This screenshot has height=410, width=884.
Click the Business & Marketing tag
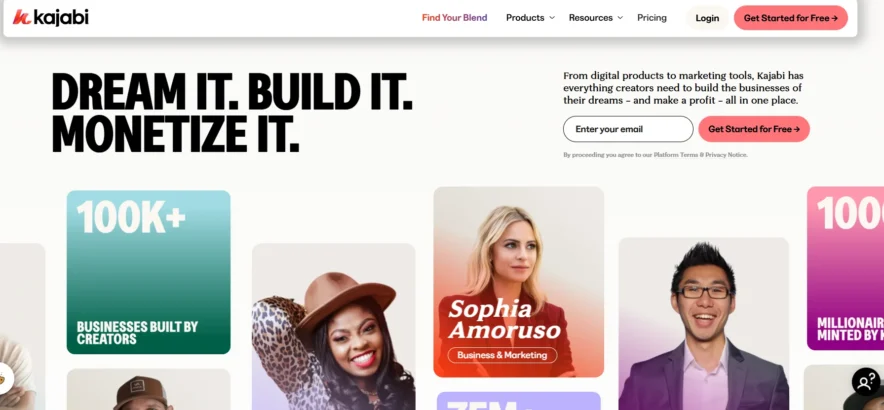tap(502, 355)
